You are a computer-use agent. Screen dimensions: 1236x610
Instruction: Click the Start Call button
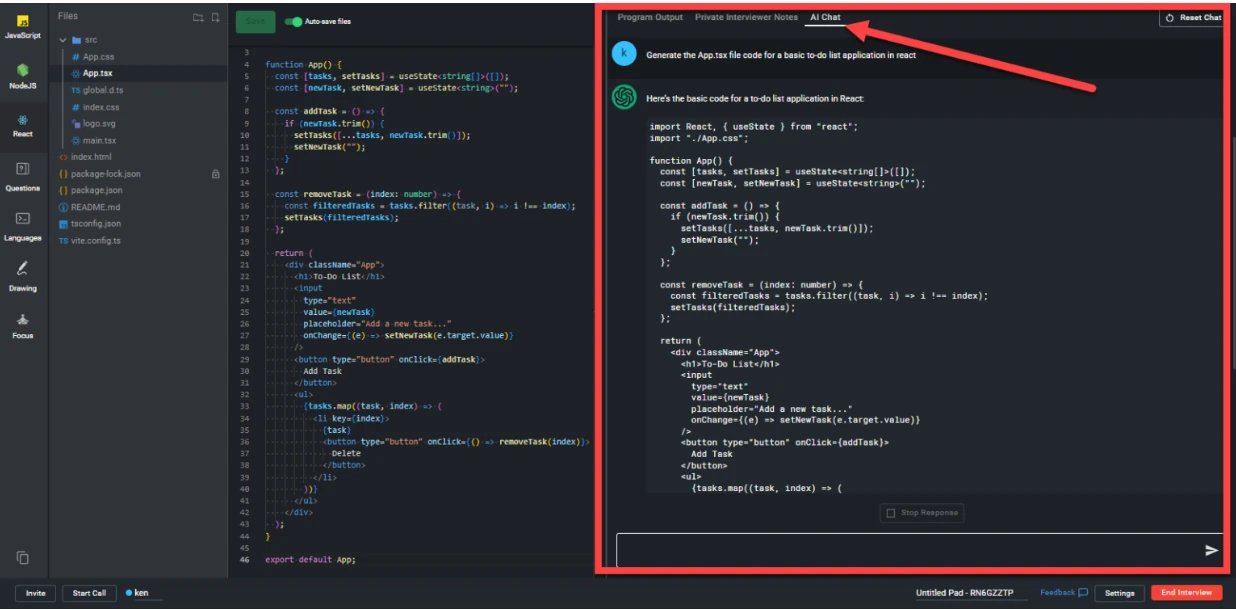pos(89,593)
